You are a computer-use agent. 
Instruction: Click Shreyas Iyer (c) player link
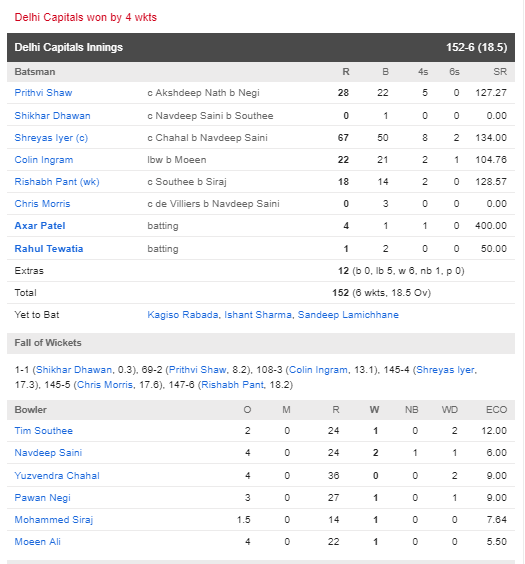(x=51, y=138)
